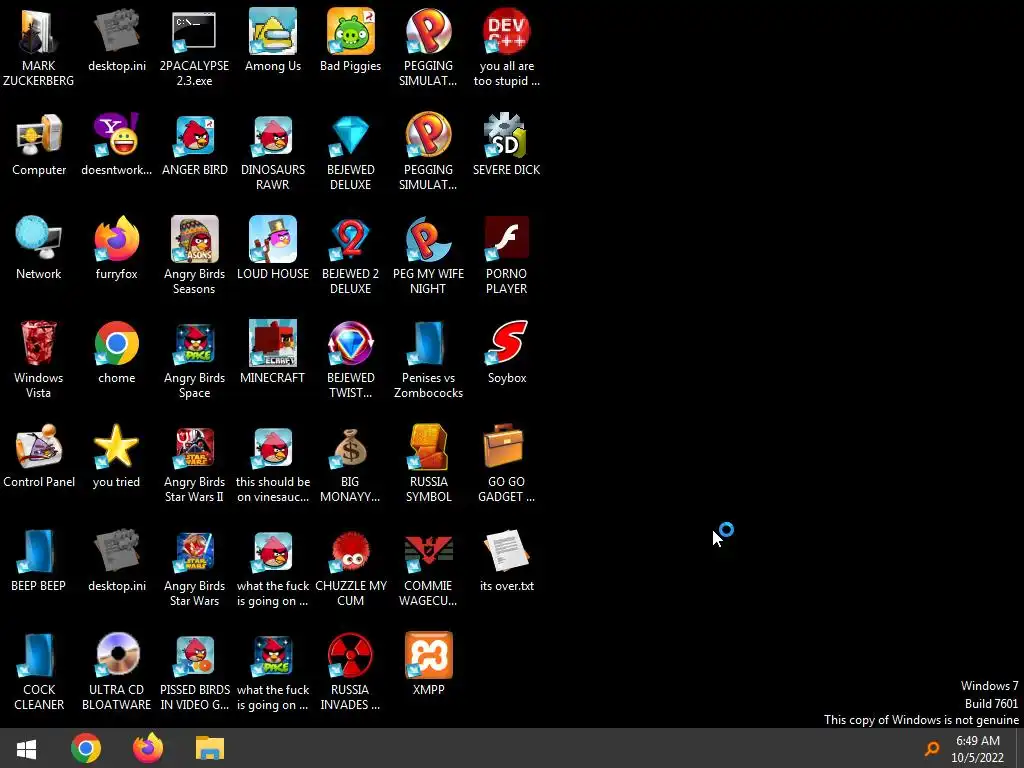Select the Dev-C++ 'you all are too stupid' shortcut

[x=506, y=31]
